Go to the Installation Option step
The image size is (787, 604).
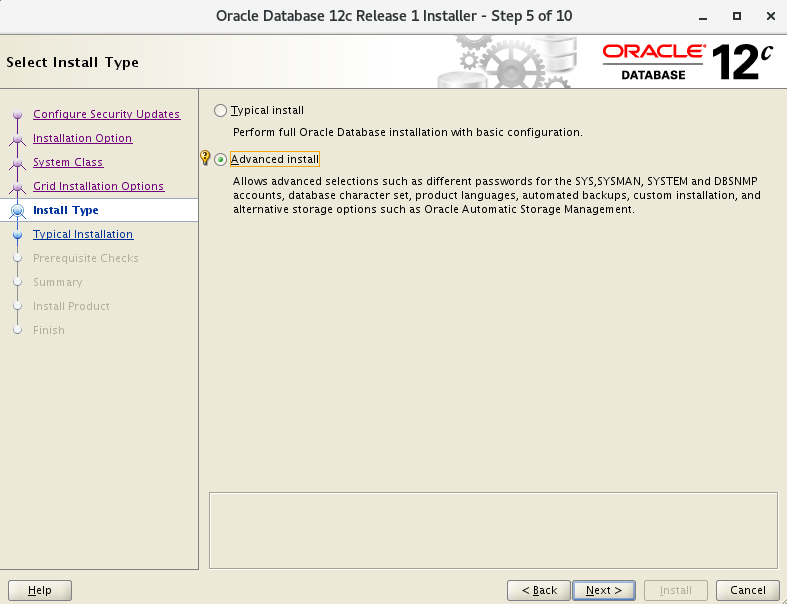[x=82, y=138]
